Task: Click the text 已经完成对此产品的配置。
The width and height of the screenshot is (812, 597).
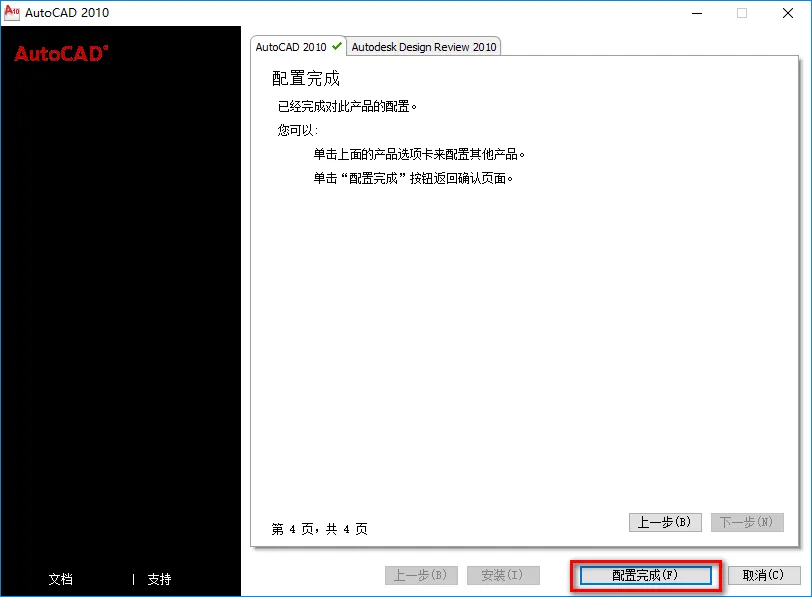Action: coord(347,106)
